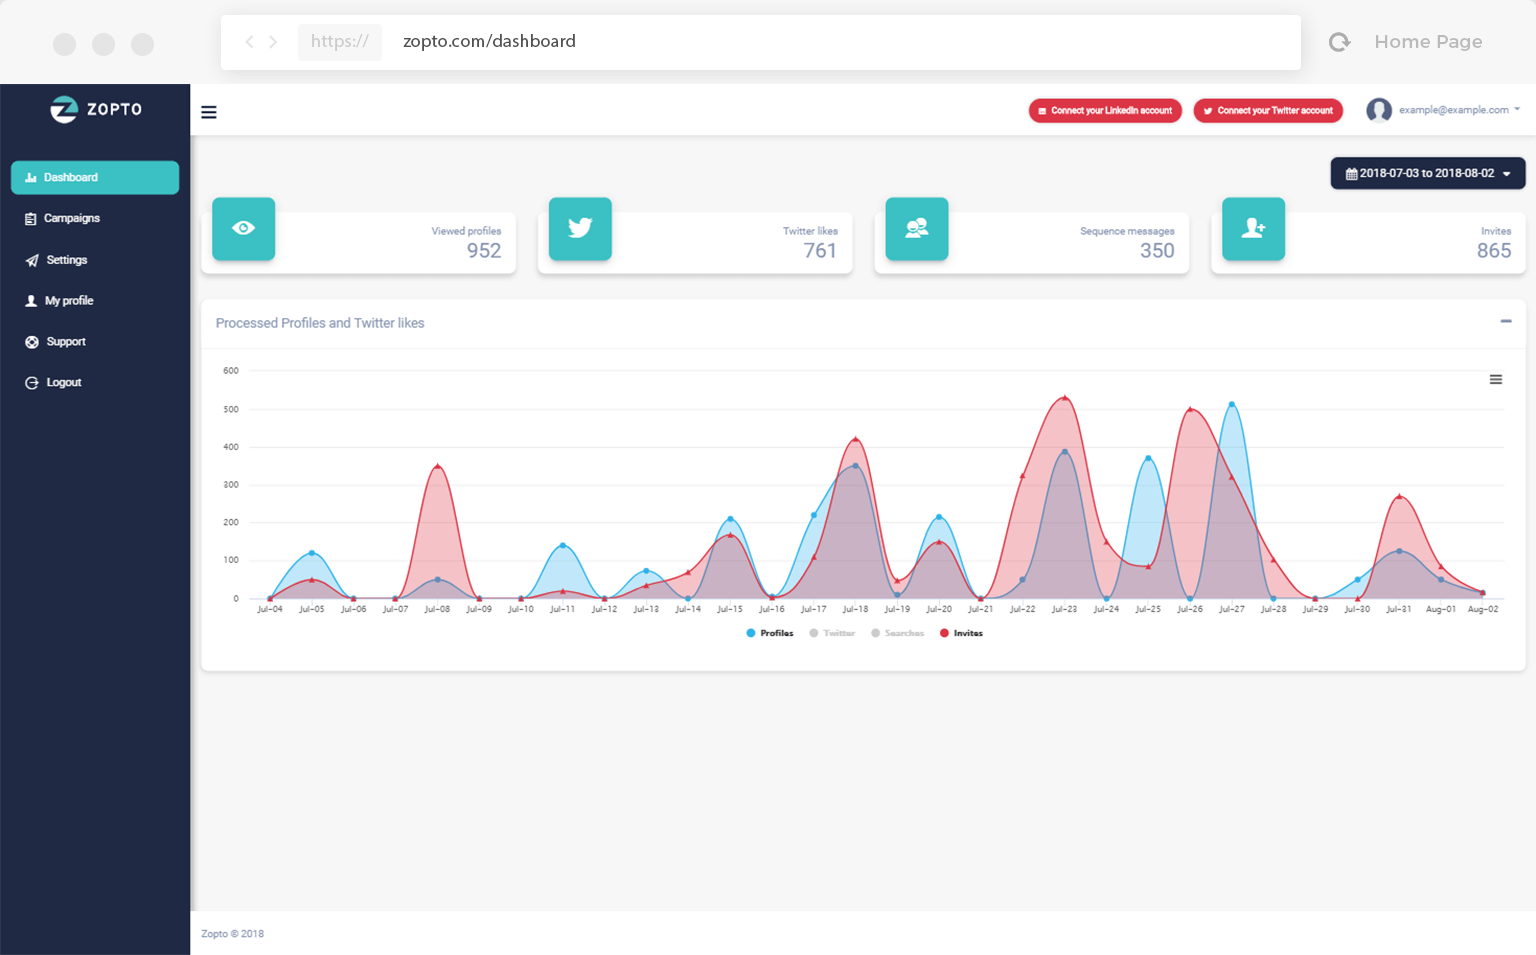This screenshot has height=955, width=1536.
Task: Toggle Profiles series in chart legend
Action: (770, 633)
